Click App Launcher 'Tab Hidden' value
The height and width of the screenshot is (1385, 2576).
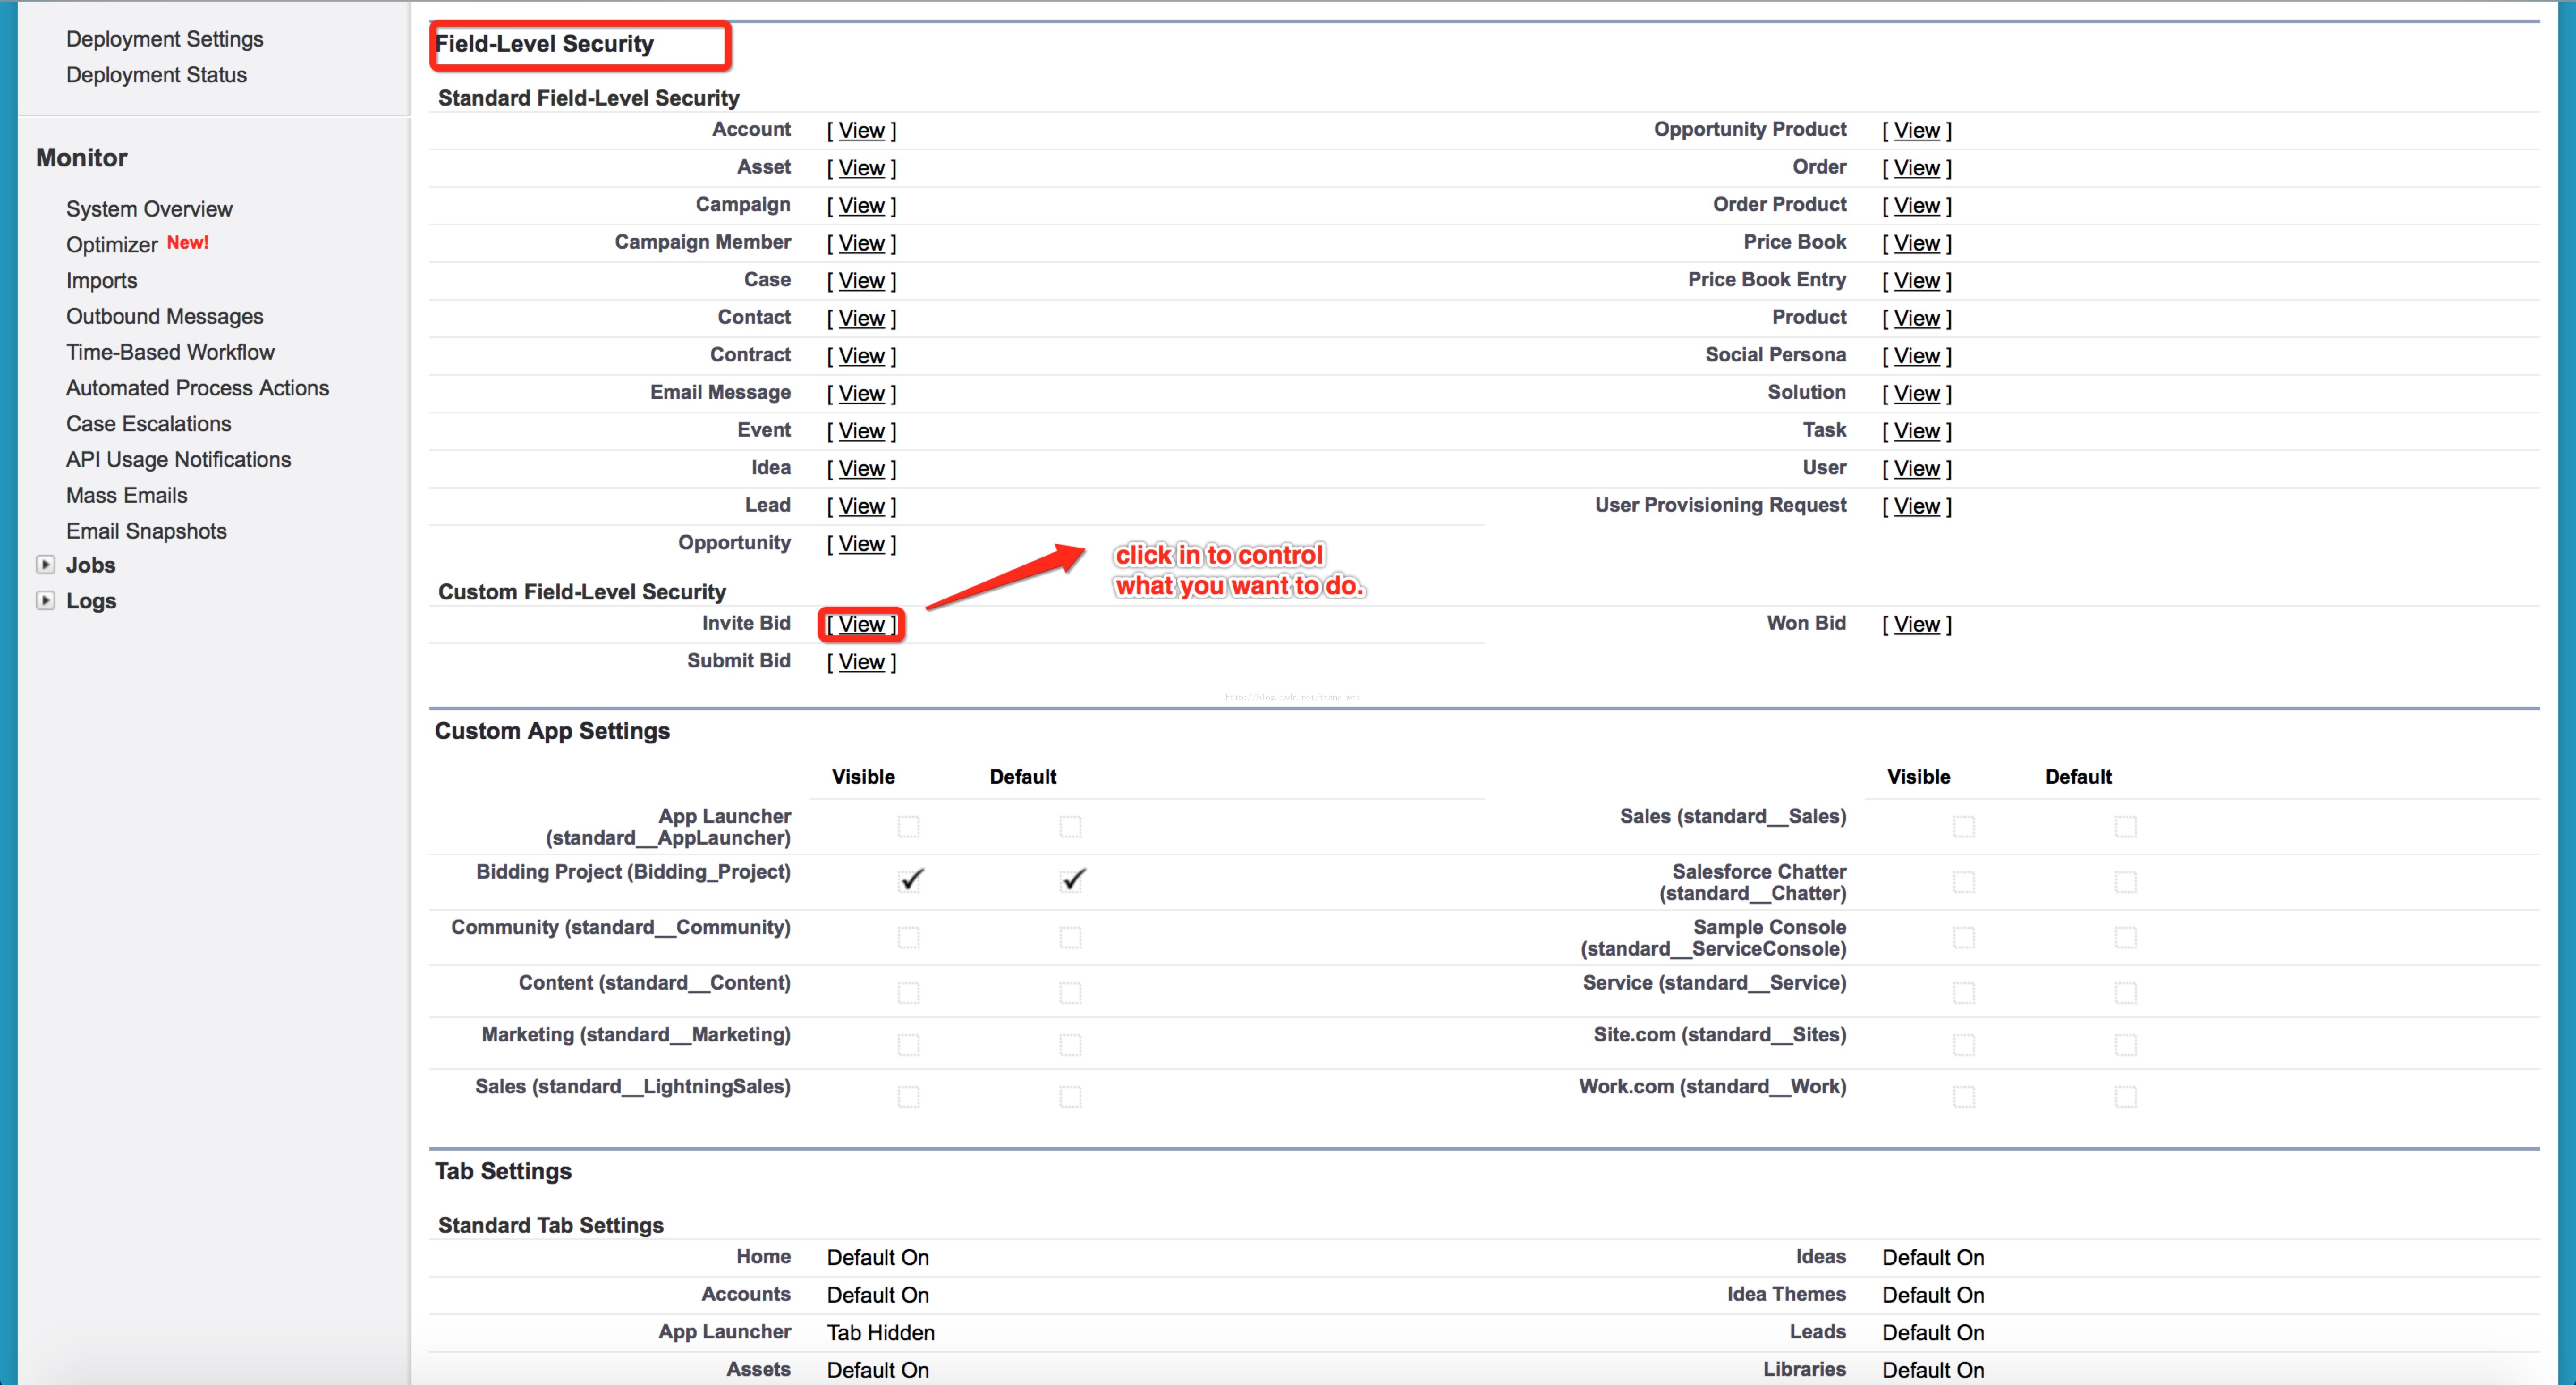[880, 1333]
